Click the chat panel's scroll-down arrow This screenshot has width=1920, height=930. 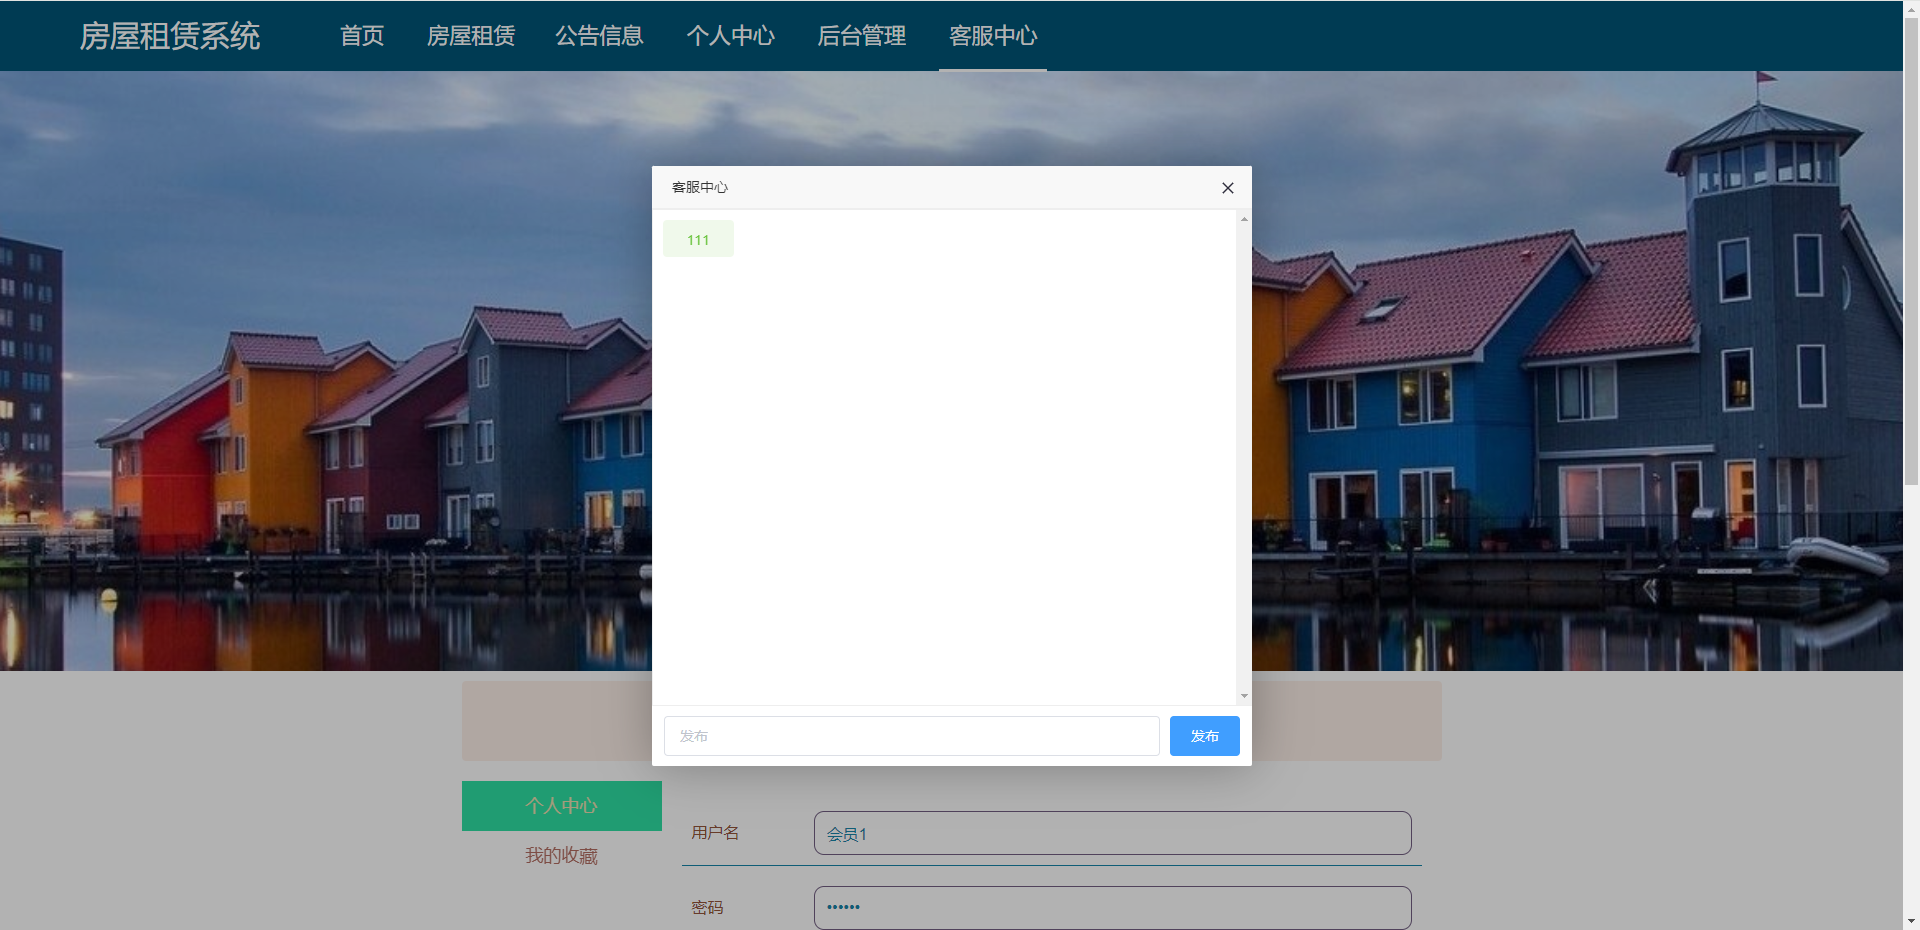pyautogui.click(x=1244, y=696)
